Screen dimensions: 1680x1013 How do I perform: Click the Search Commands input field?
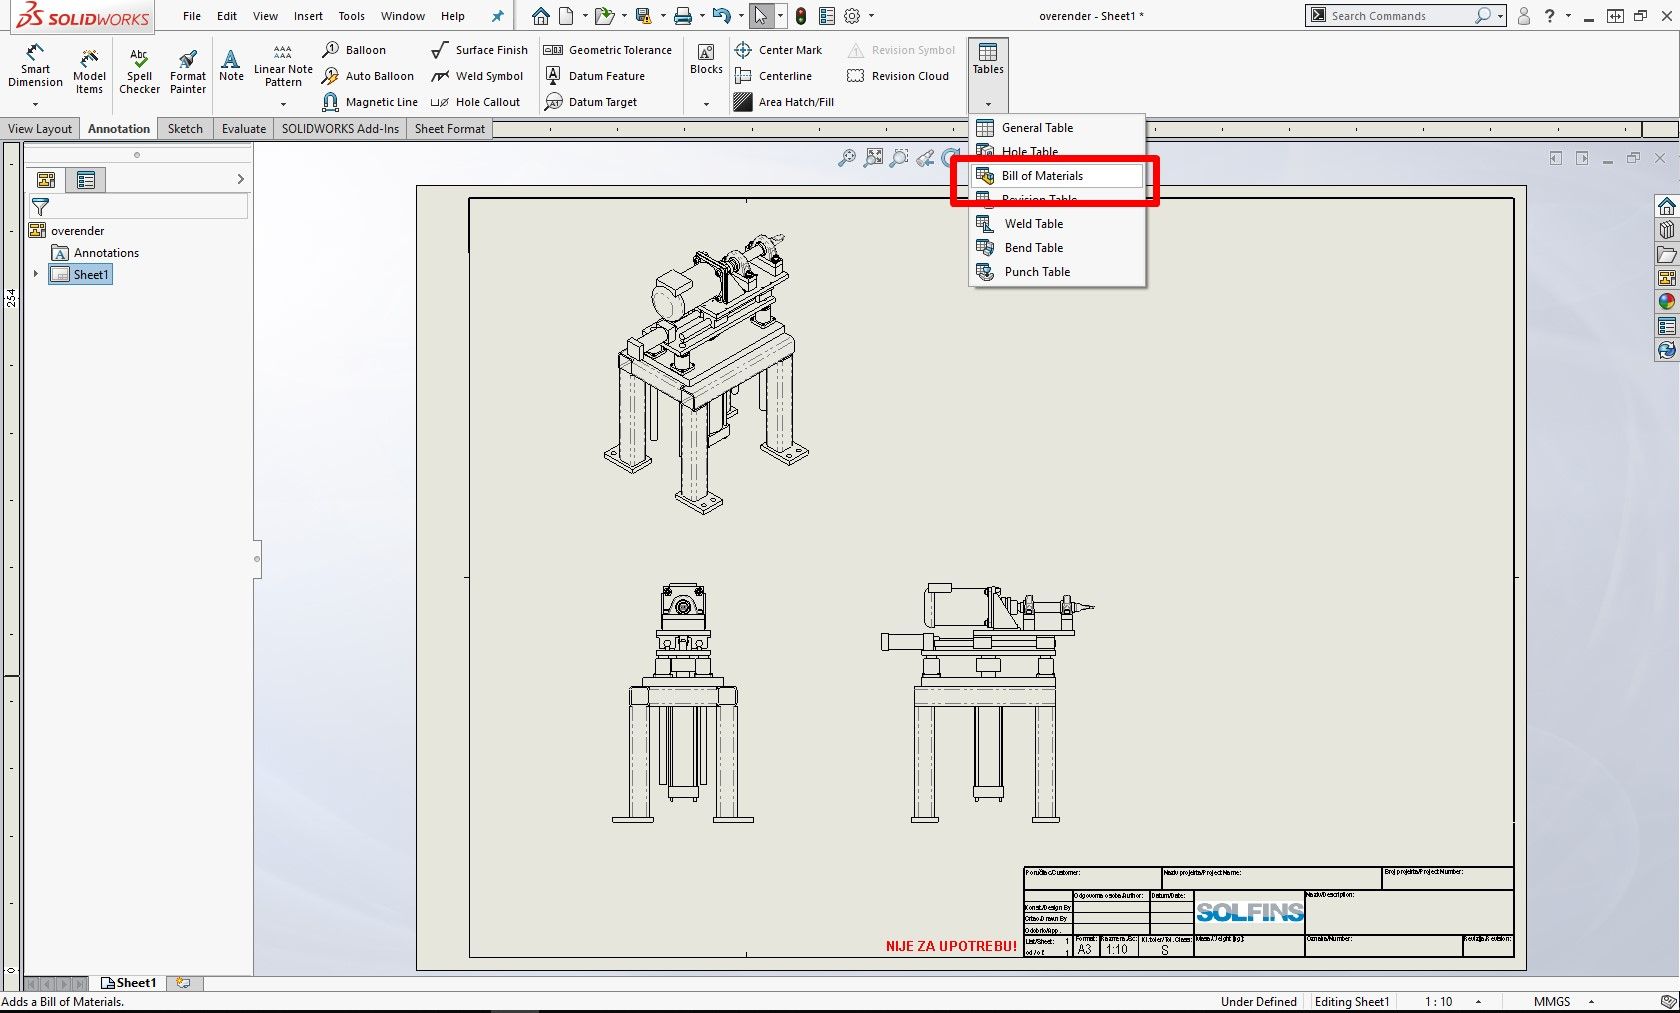tap(1400, 16)
